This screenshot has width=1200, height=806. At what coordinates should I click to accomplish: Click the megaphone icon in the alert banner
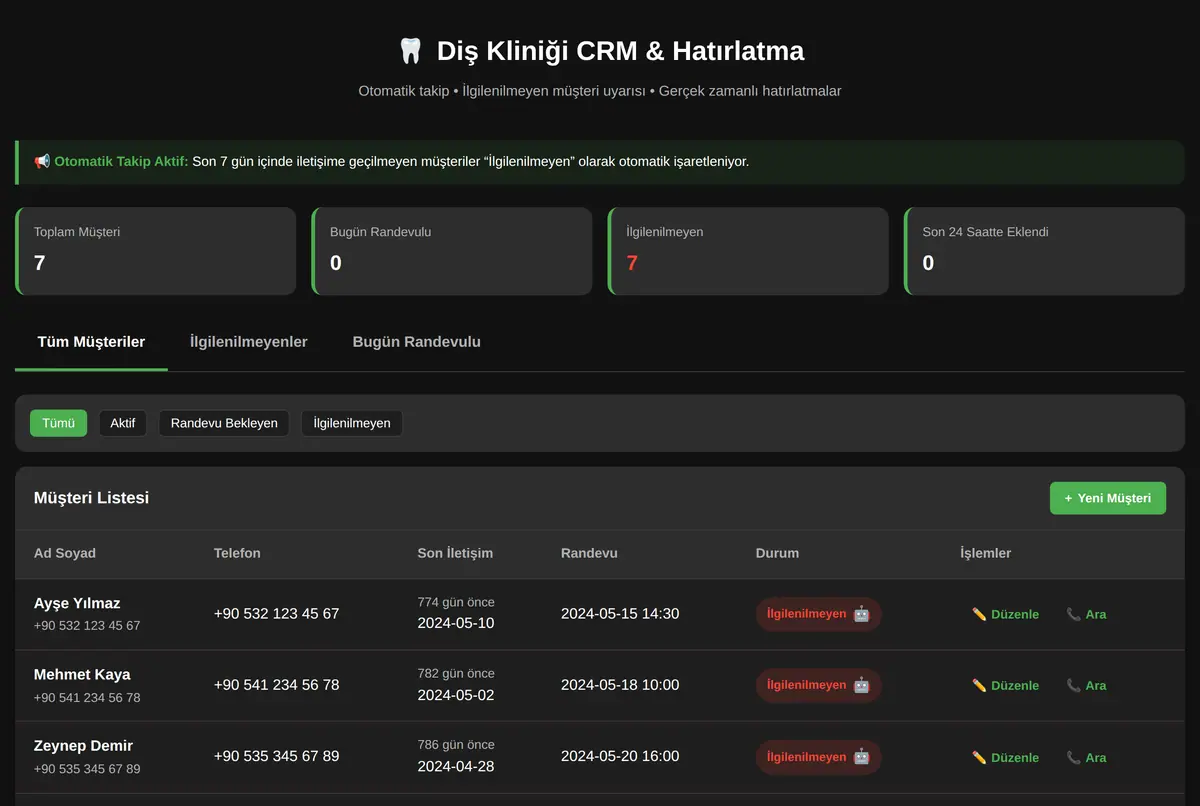(42, 161)
